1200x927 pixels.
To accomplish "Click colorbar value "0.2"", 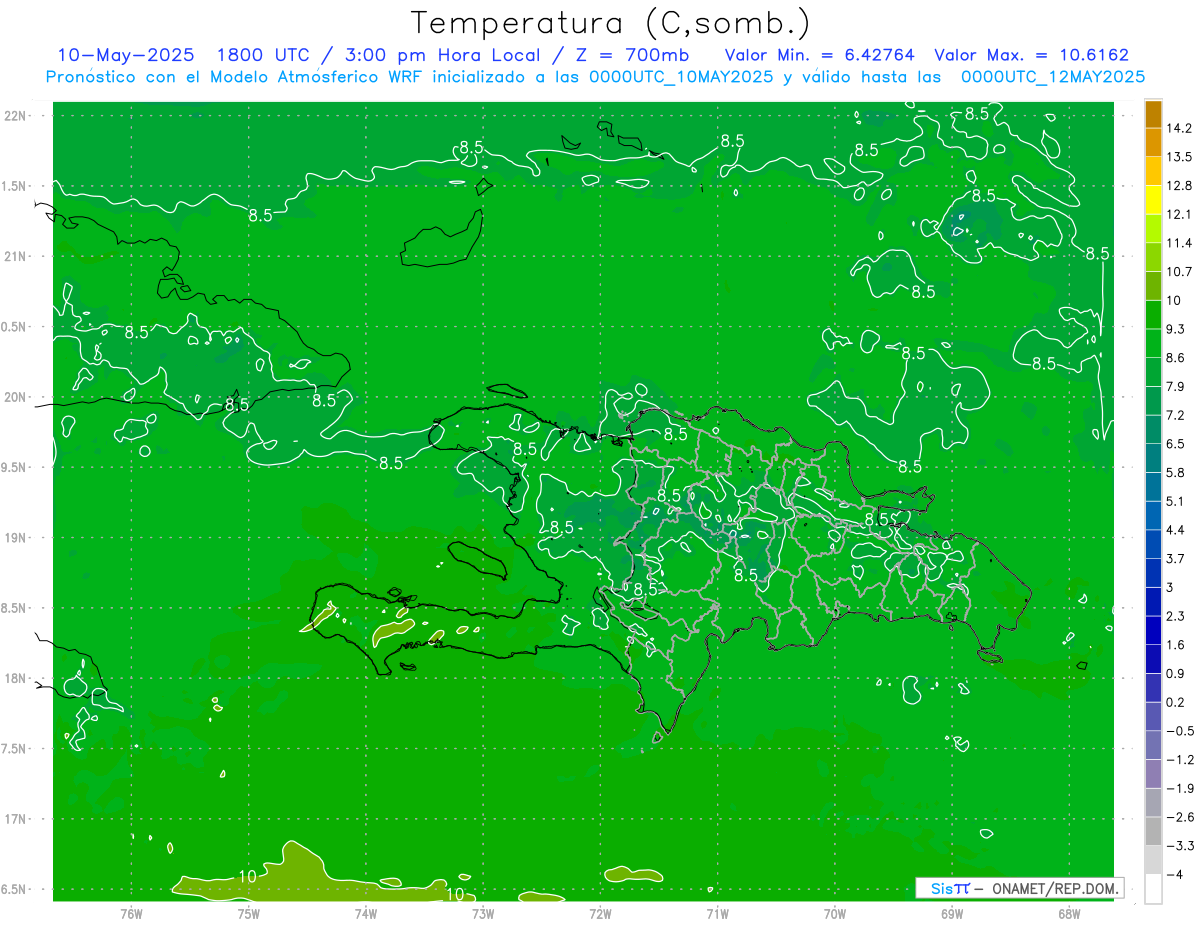I will pos(1175,702).
